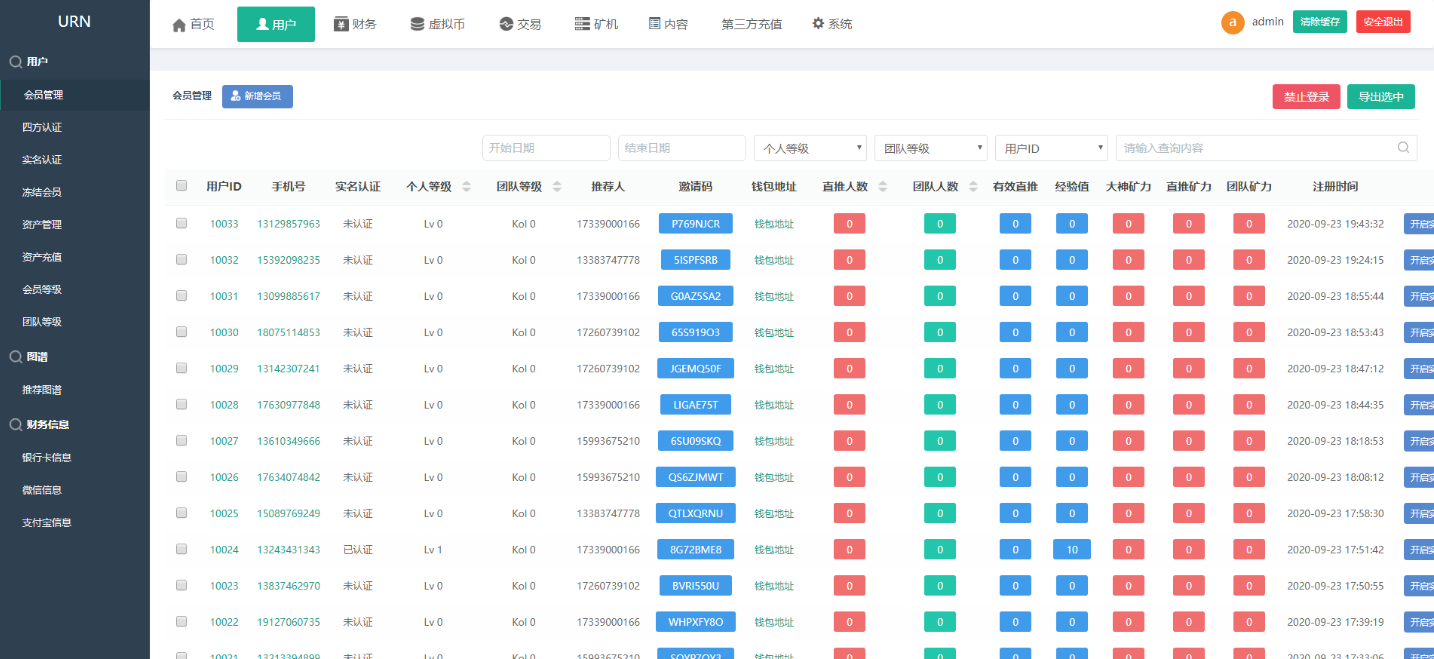Click the 开始日期 date input field
1434x659 pixels.
click(x=546, y=148)
